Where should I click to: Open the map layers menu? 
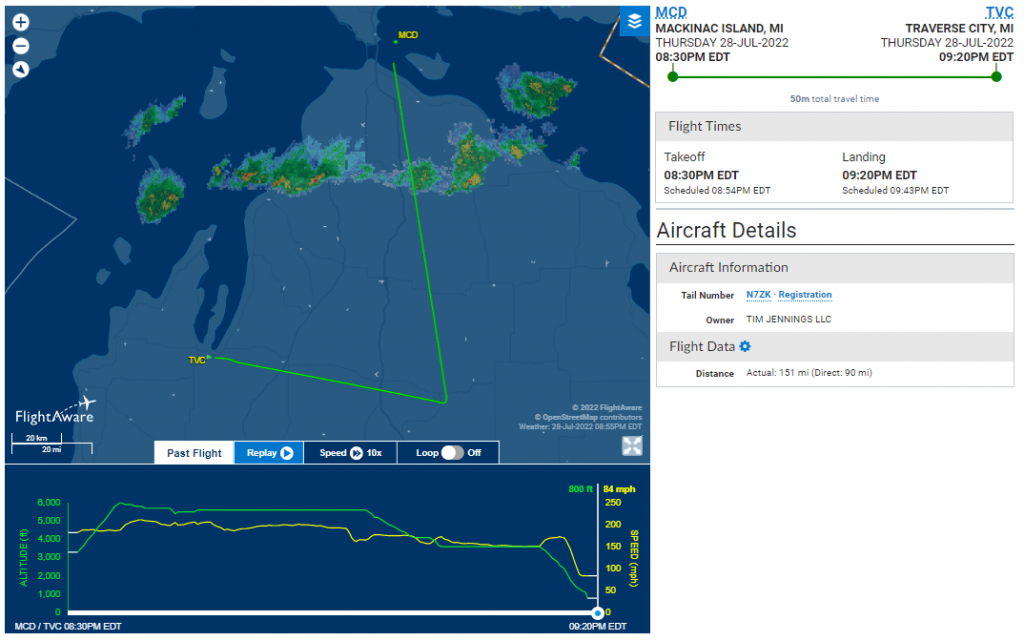coord(634,21)
